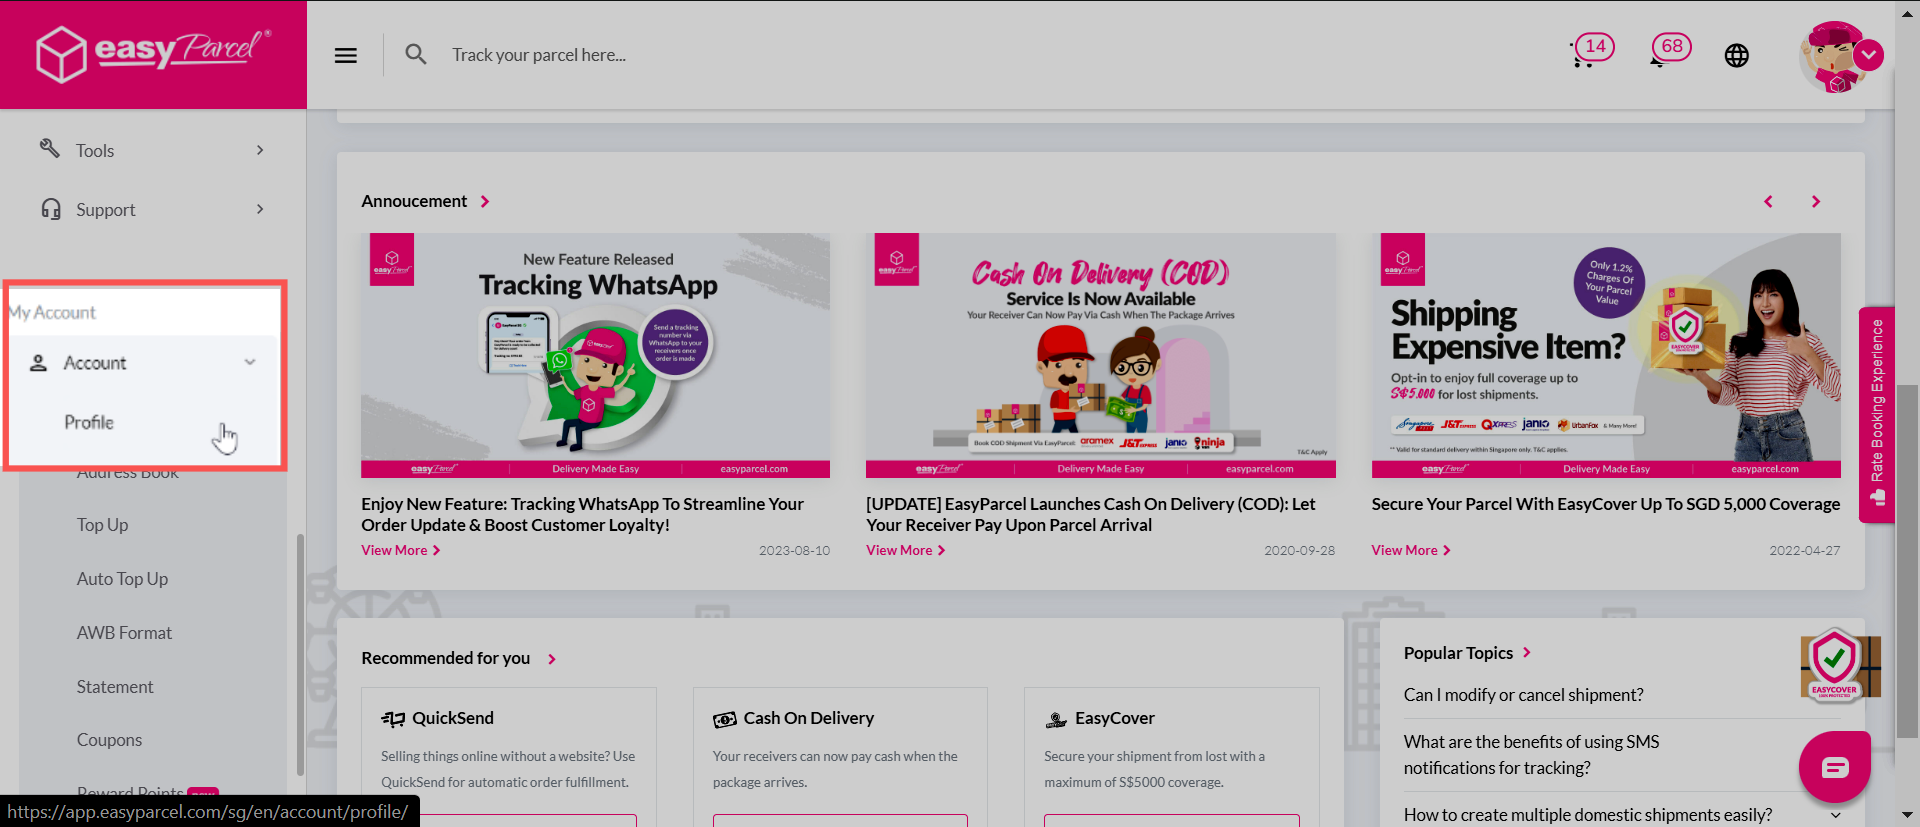
Task: Expand the Tools menu chevron
Action: tap(260, 150)
